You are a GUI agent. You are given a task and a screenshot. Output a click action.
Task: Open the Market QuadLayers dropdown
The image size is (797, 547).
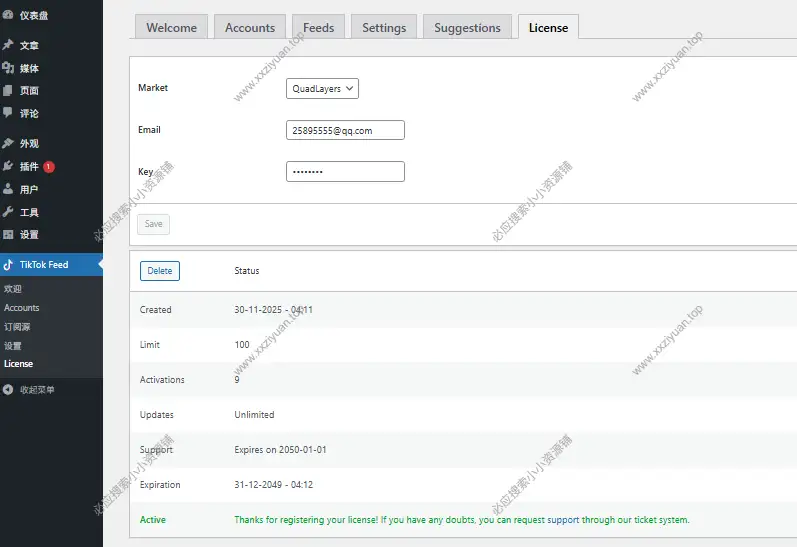click(322, 89)
